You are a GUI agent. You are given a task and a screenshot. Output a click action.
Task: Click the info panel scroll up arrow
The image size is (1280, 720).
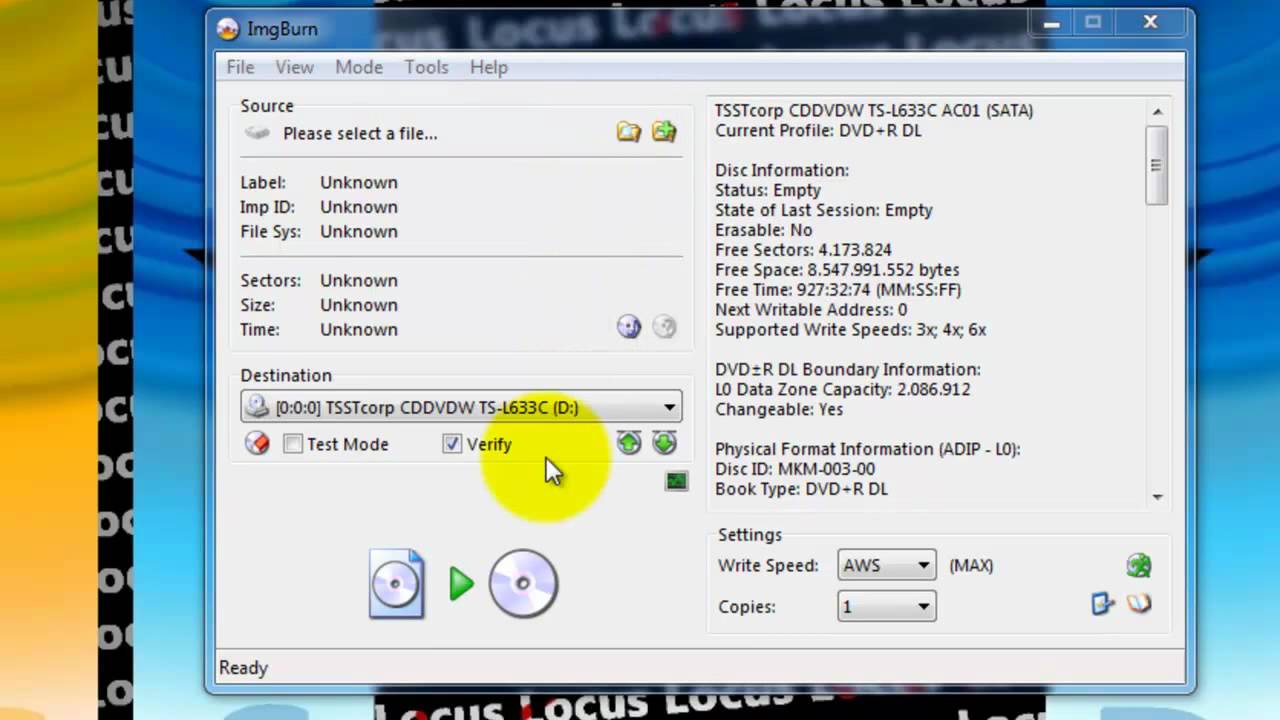tap(1157, 112)
